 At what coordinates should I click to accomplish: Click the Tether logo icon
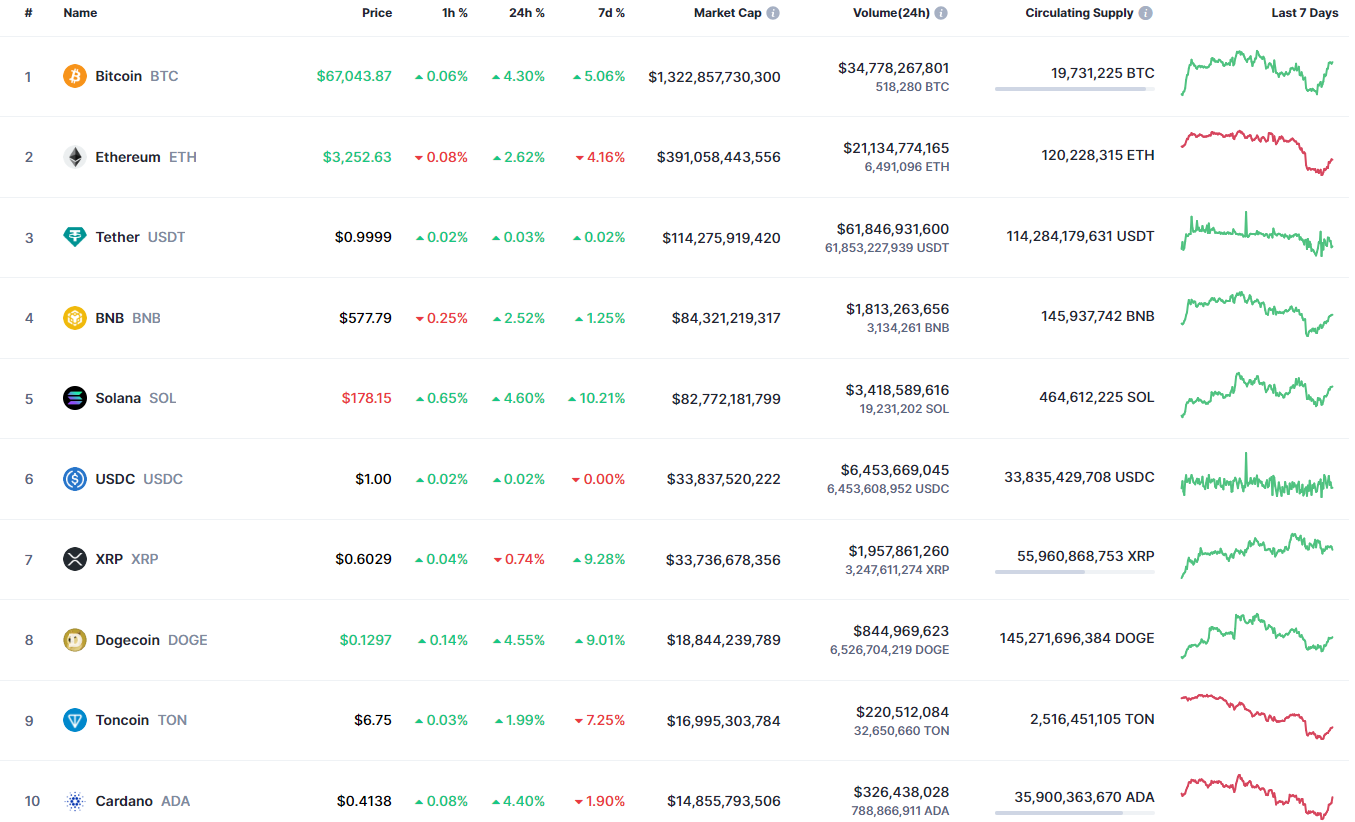[x=75, y=237]
